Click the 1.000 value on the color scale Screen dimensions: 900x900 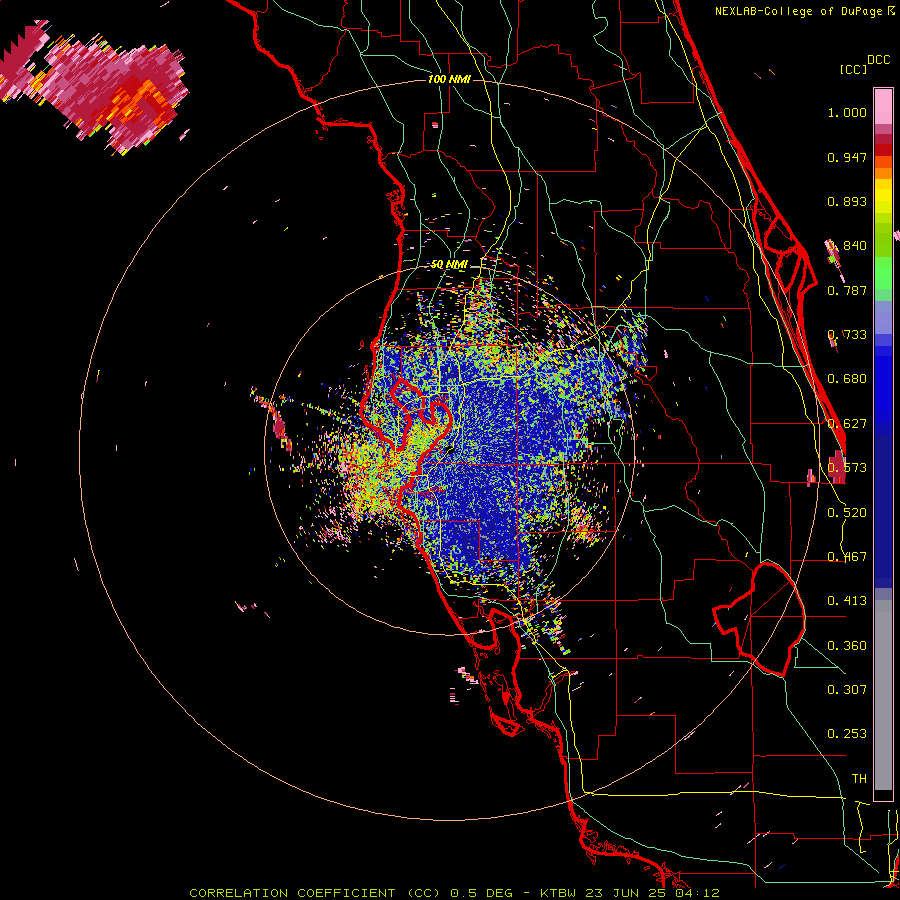(x=847, y=112)
